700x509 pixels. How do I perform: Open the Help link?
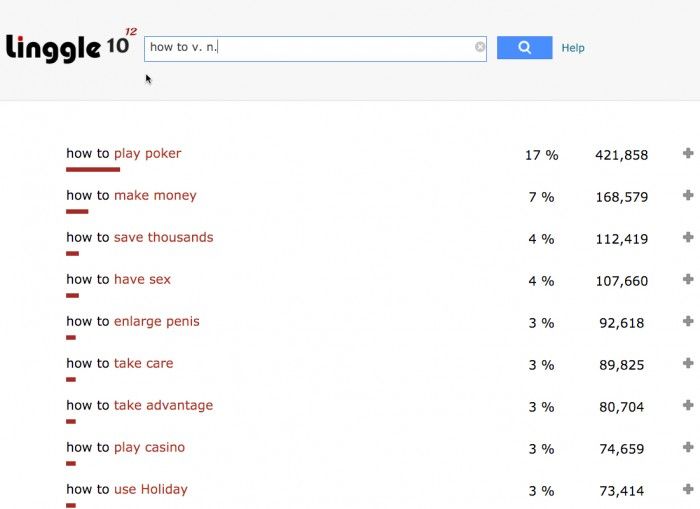(x=573, y=48)
